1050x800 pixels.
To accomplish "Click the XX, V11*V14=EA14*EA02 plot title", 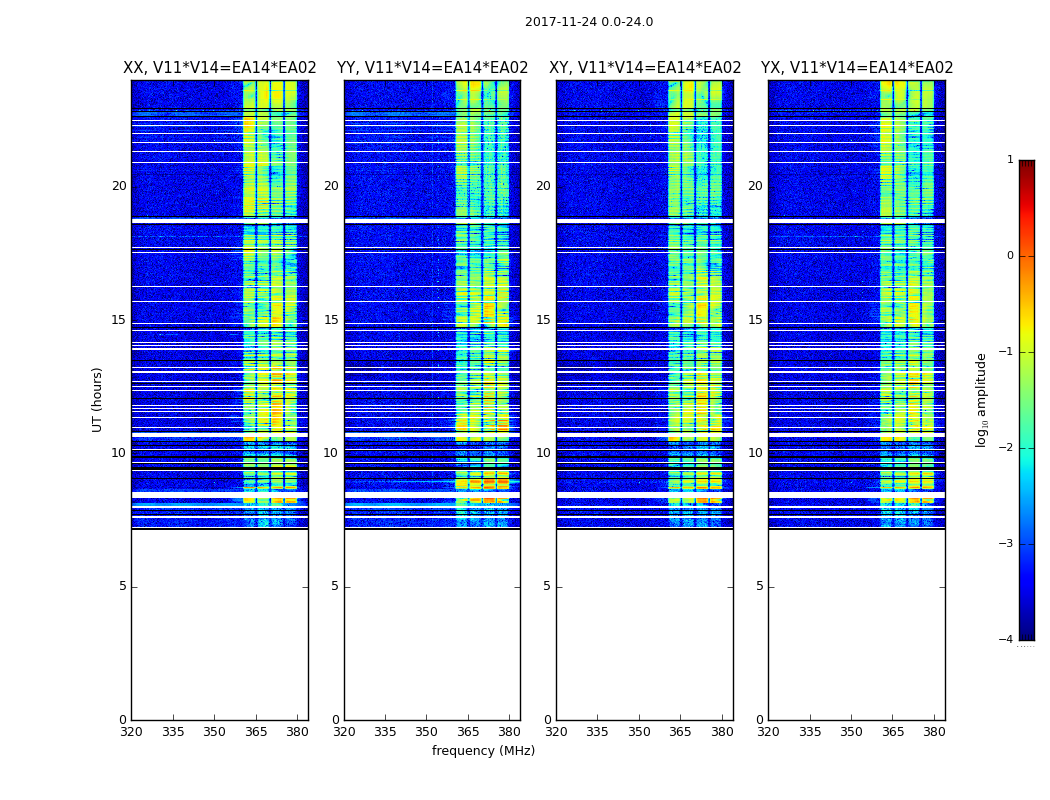I will 220,68.
